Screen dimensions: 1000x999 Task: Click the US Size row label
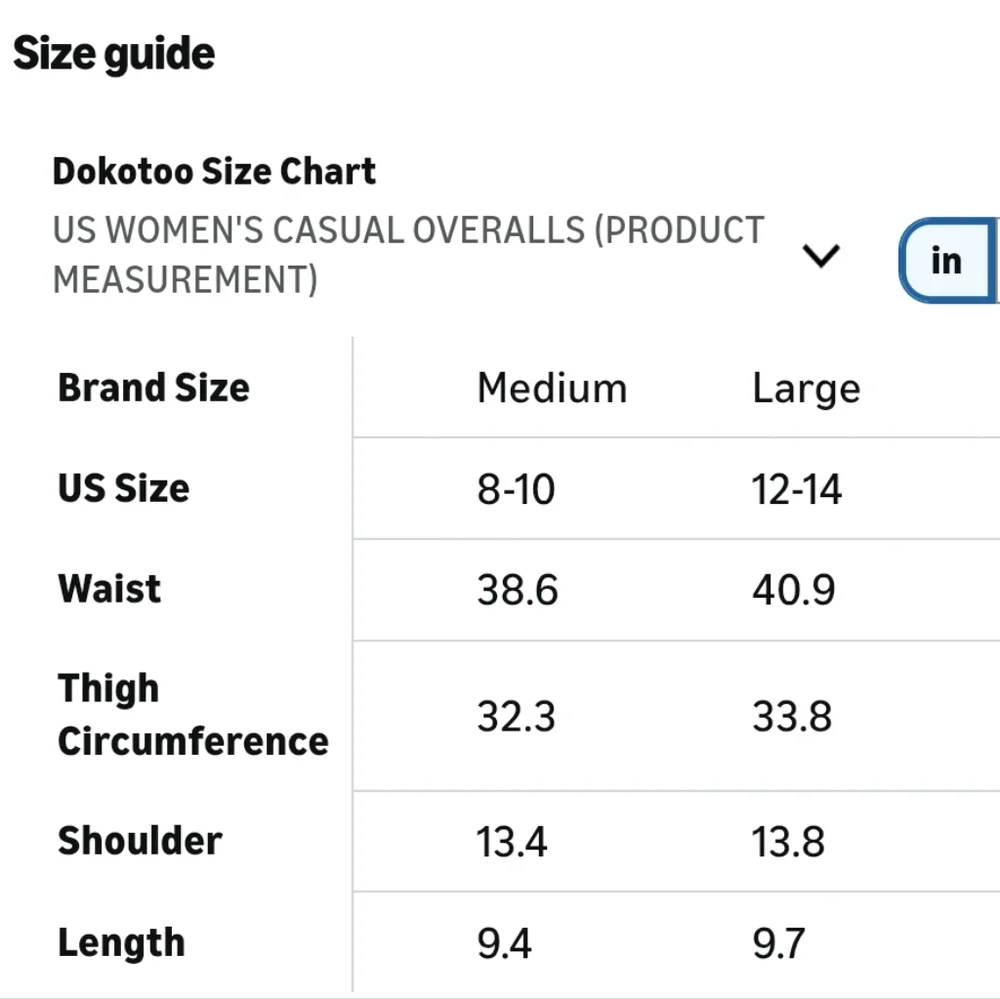pyautogui.click(x=123, y=489)
